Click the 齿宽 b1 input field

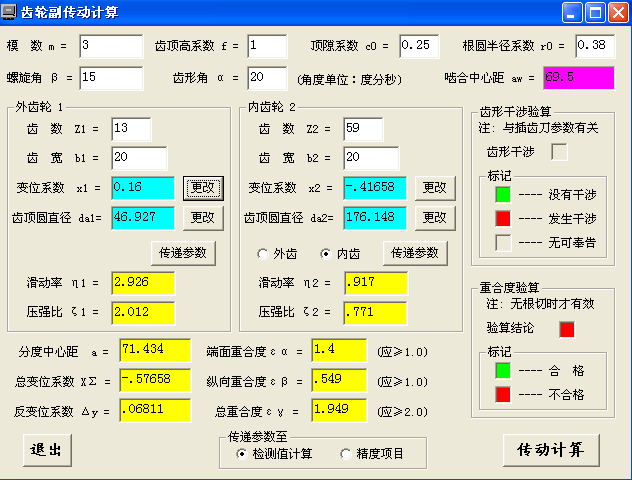coord(139,158)
